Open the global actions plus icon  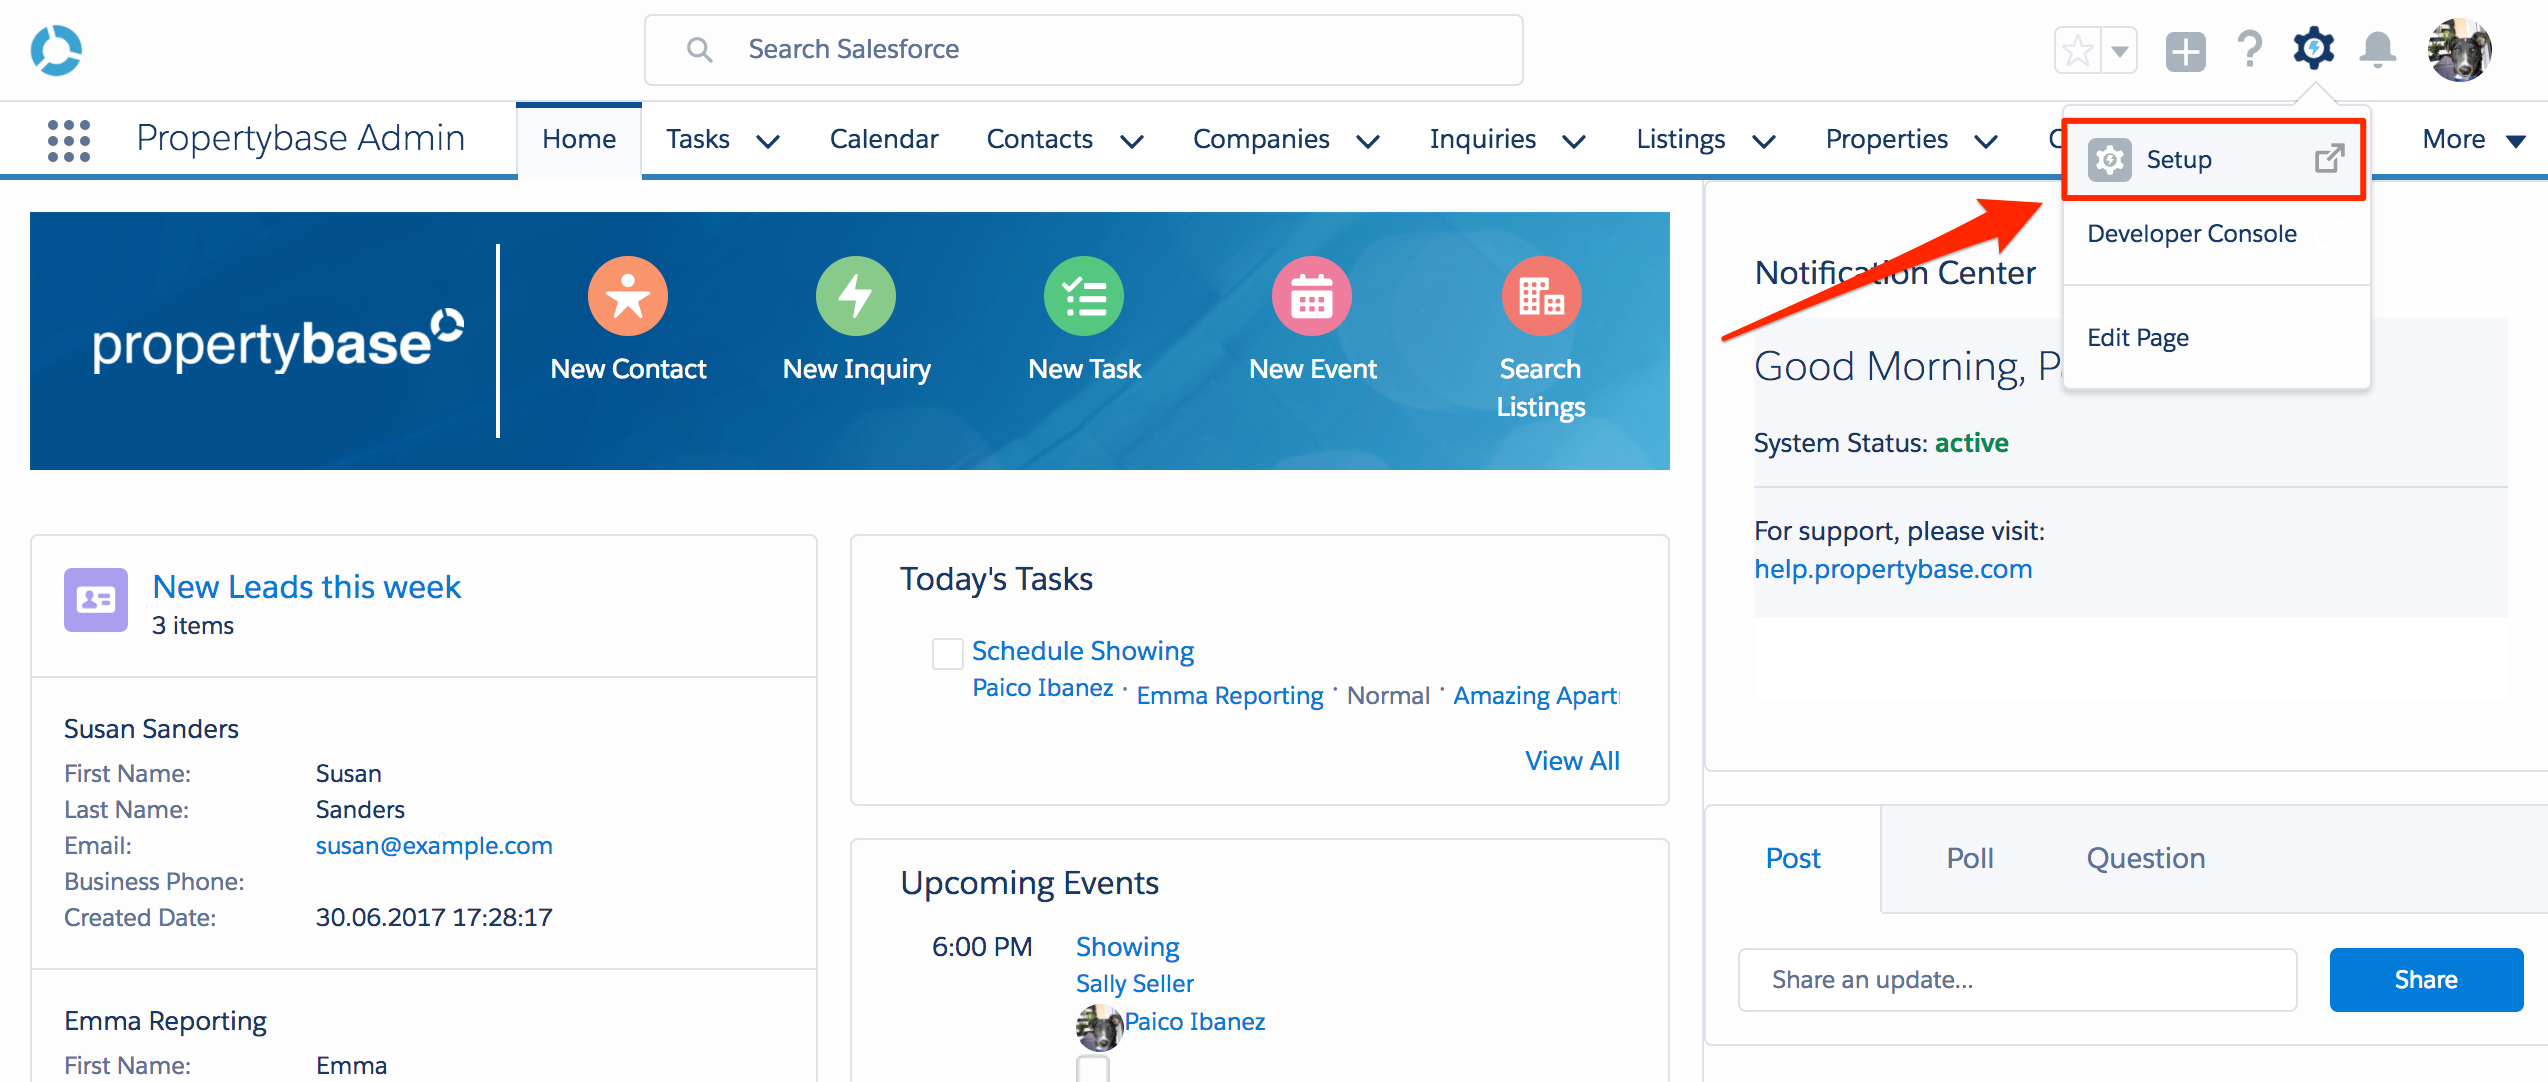(2185, 50)
